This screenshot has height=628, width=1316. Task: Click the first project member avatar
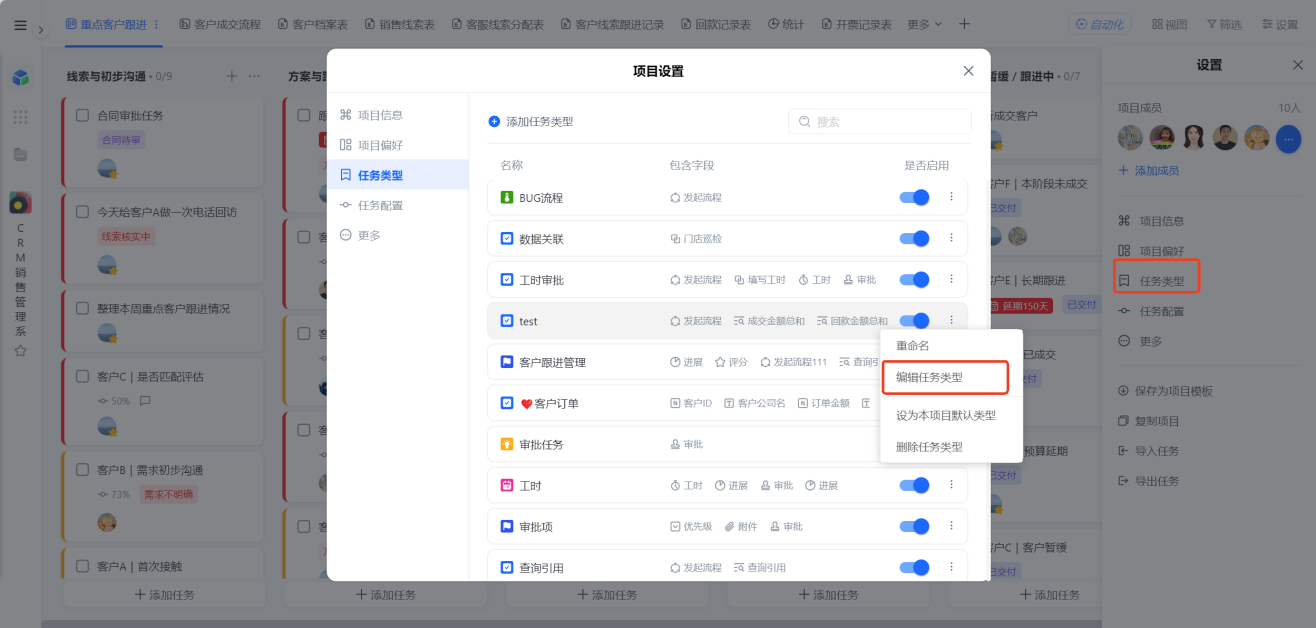click(1131, 138)
